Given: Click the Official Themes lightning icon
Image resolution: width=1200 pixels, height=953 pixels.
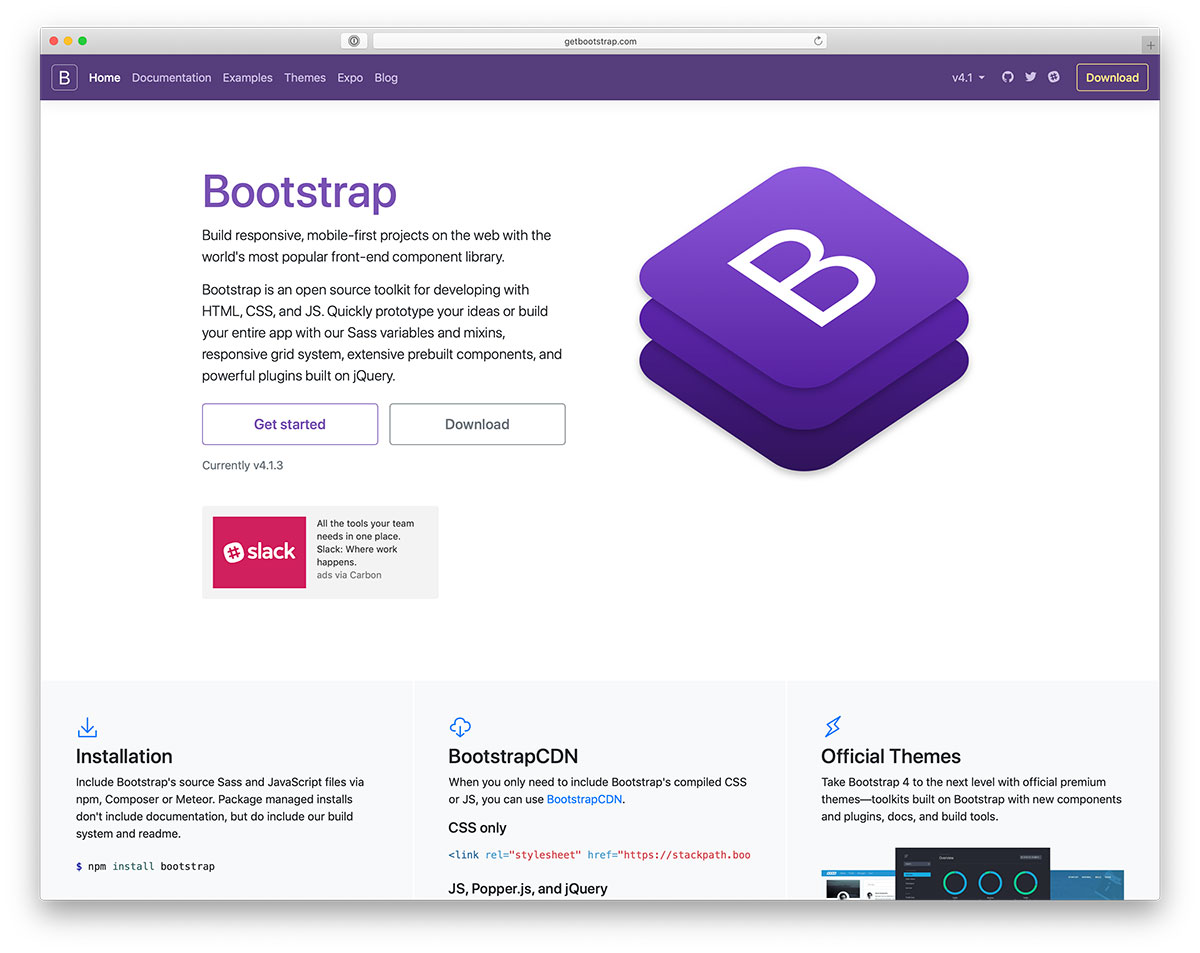Looking at the screenshot, I should coord(833,726).
